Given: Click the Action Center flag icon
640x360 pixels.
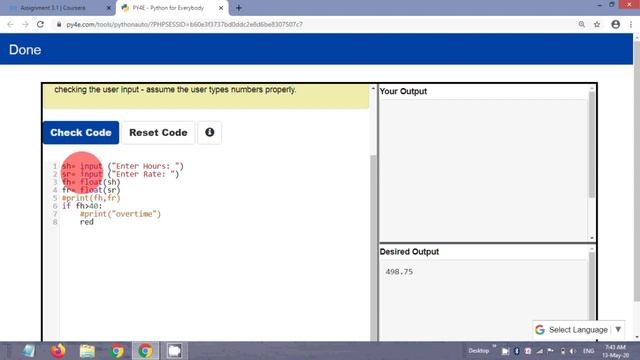Looking at the screenshot, I should point(551,351).
